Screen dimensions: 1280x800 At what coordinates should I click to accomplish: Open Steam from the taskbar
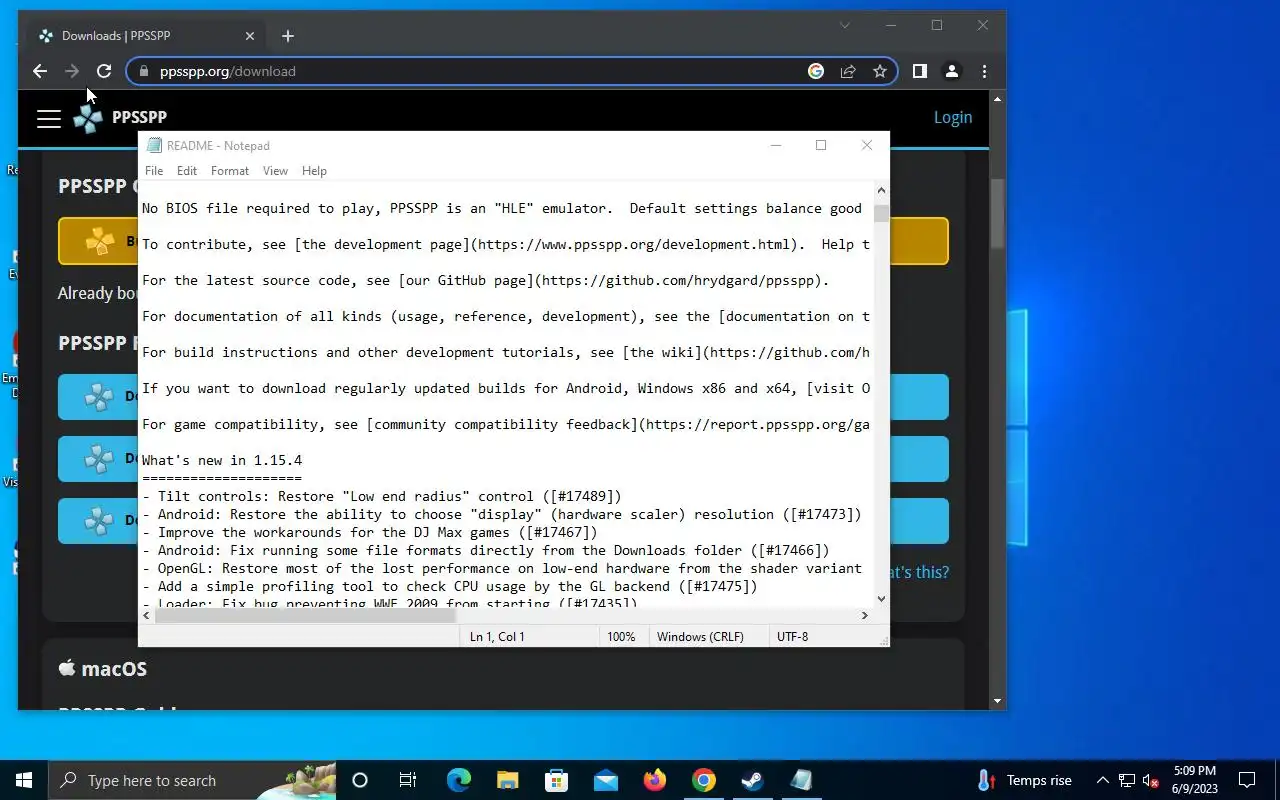pos(752,780)
